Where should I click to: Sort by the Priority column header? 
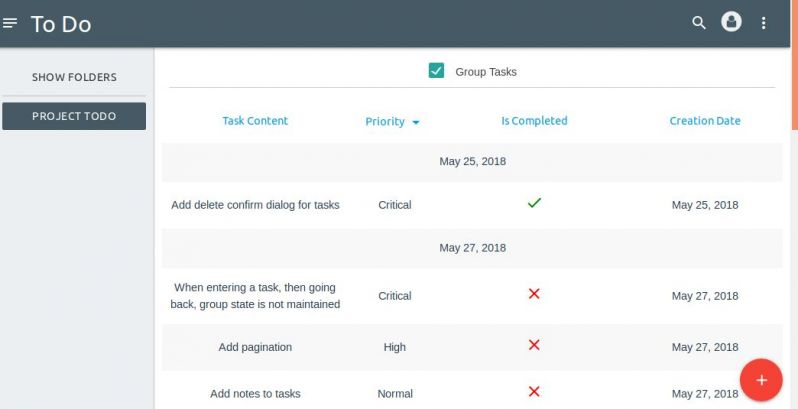click(385, 122)
